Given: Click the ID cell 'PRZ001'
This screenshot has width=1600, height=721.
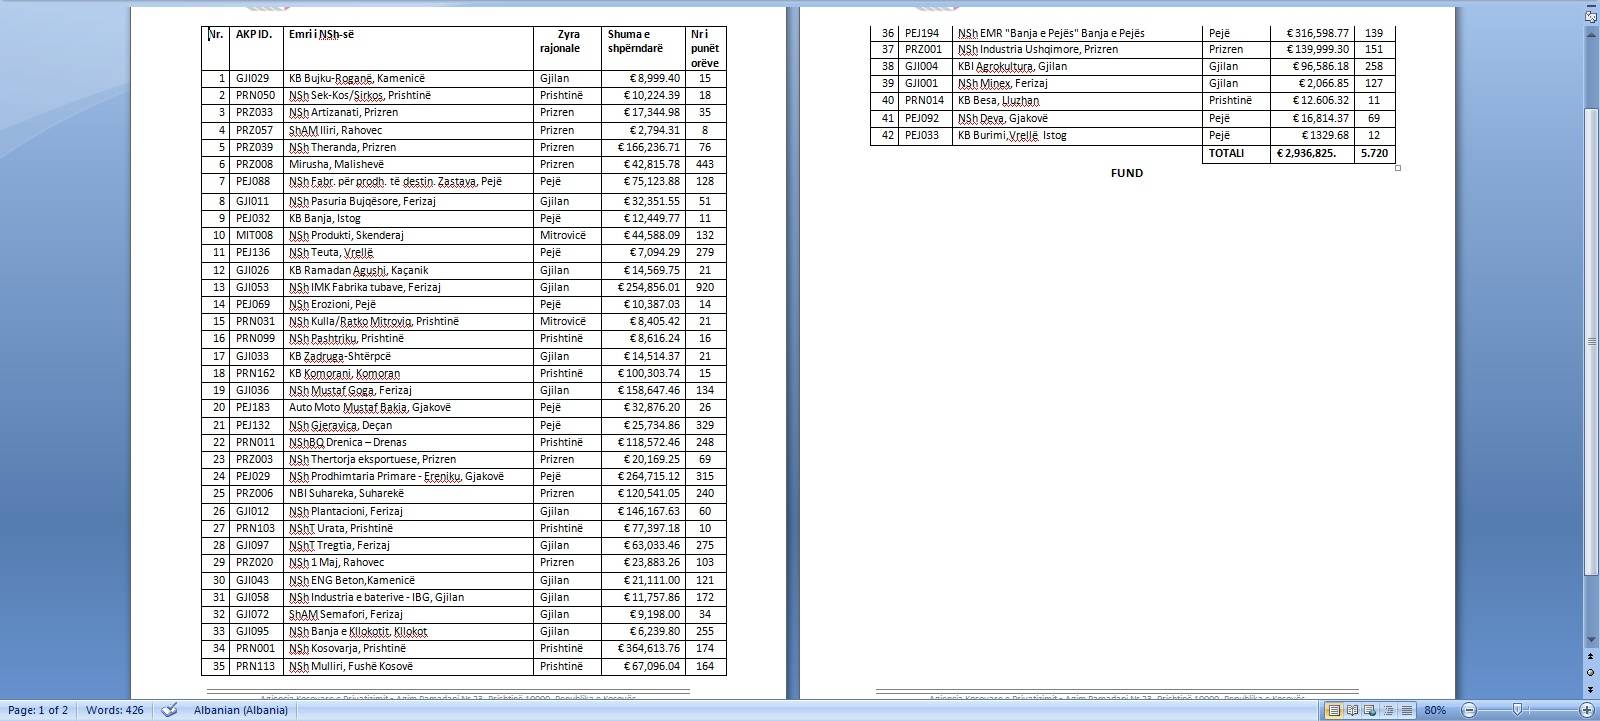Looking at the screenshot, I should click(x=923, y=49).
